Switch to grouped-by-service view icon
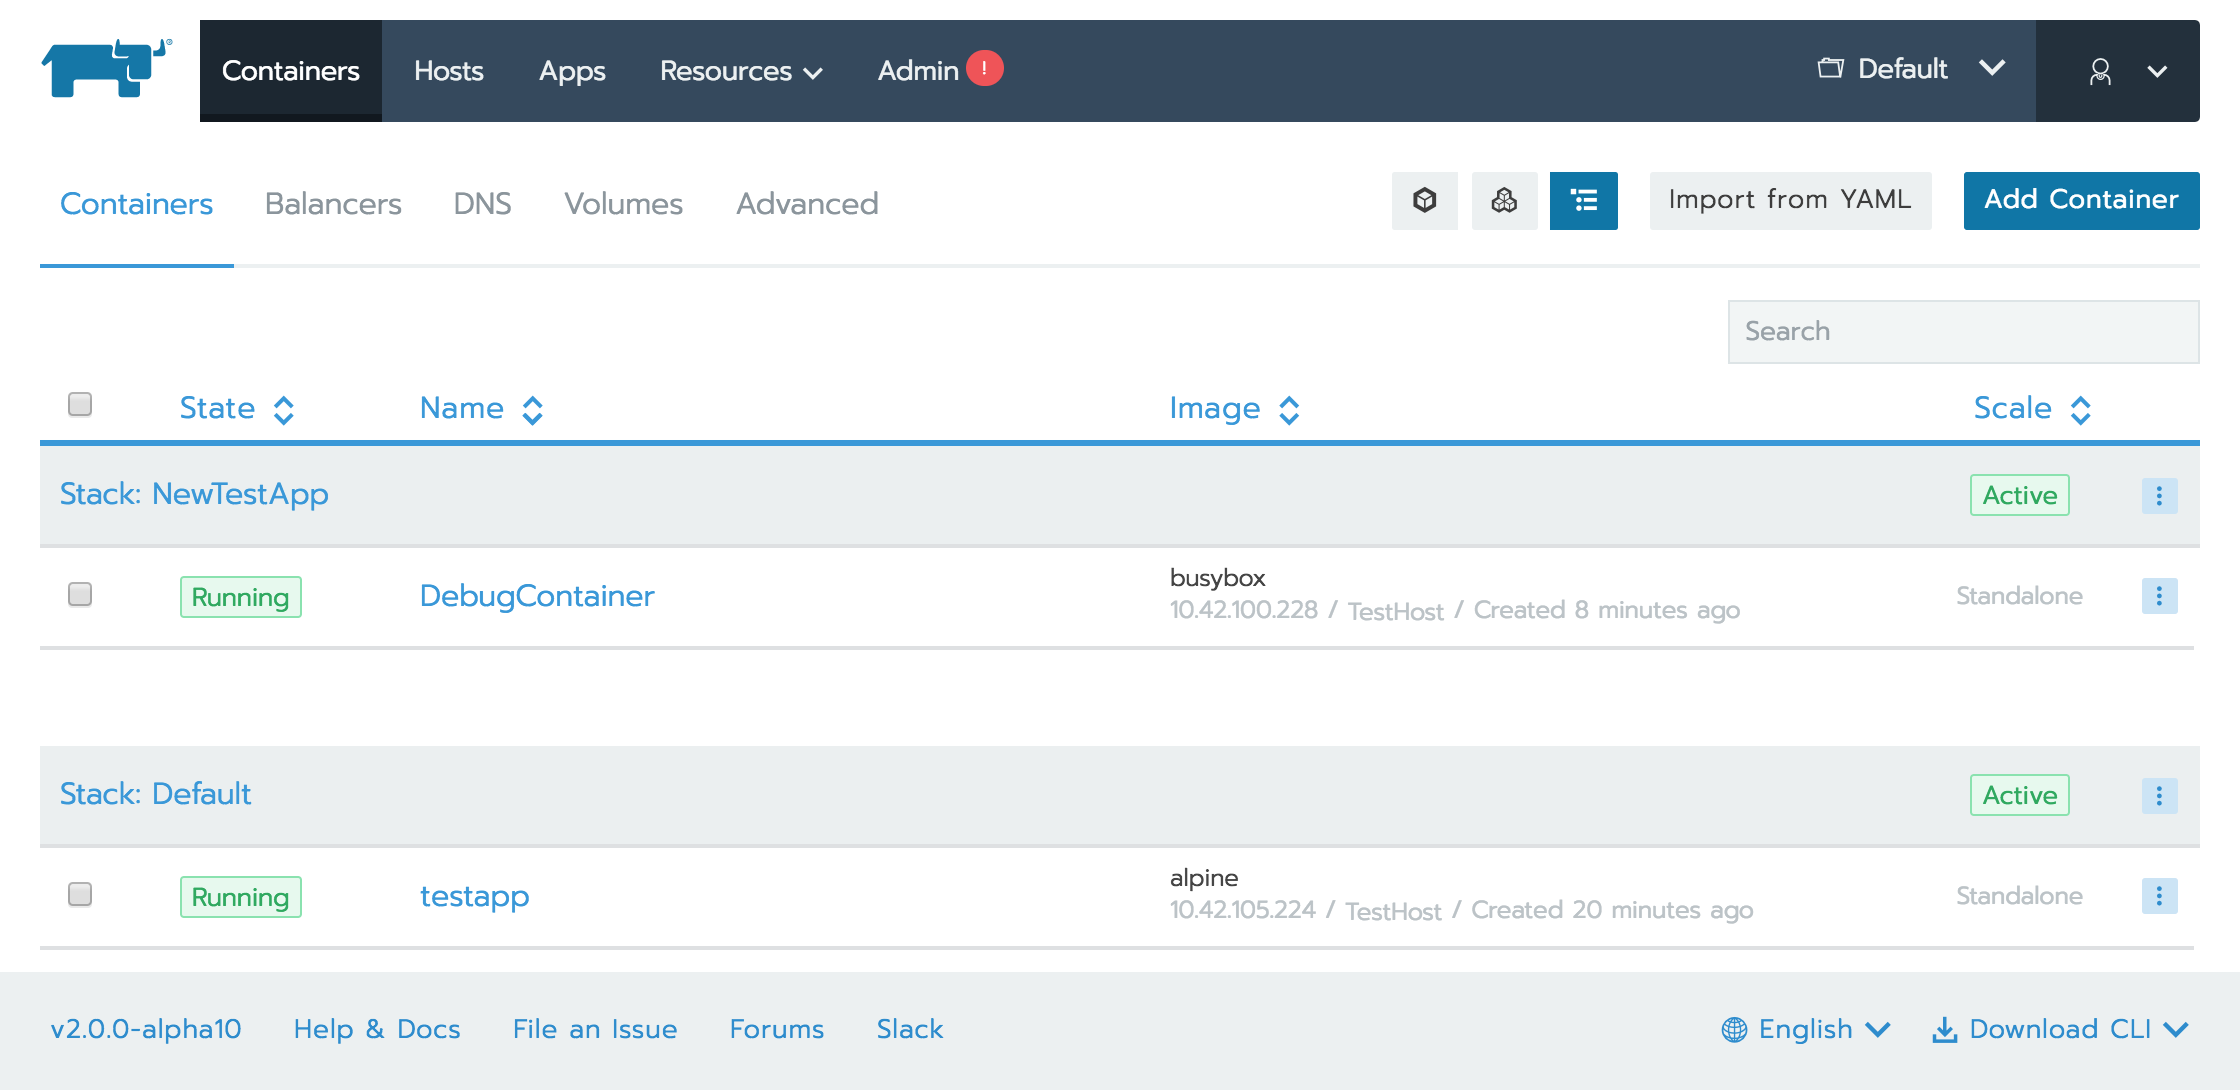The width and height of the screenshot is (2240, 1090). coord(1504,201)
